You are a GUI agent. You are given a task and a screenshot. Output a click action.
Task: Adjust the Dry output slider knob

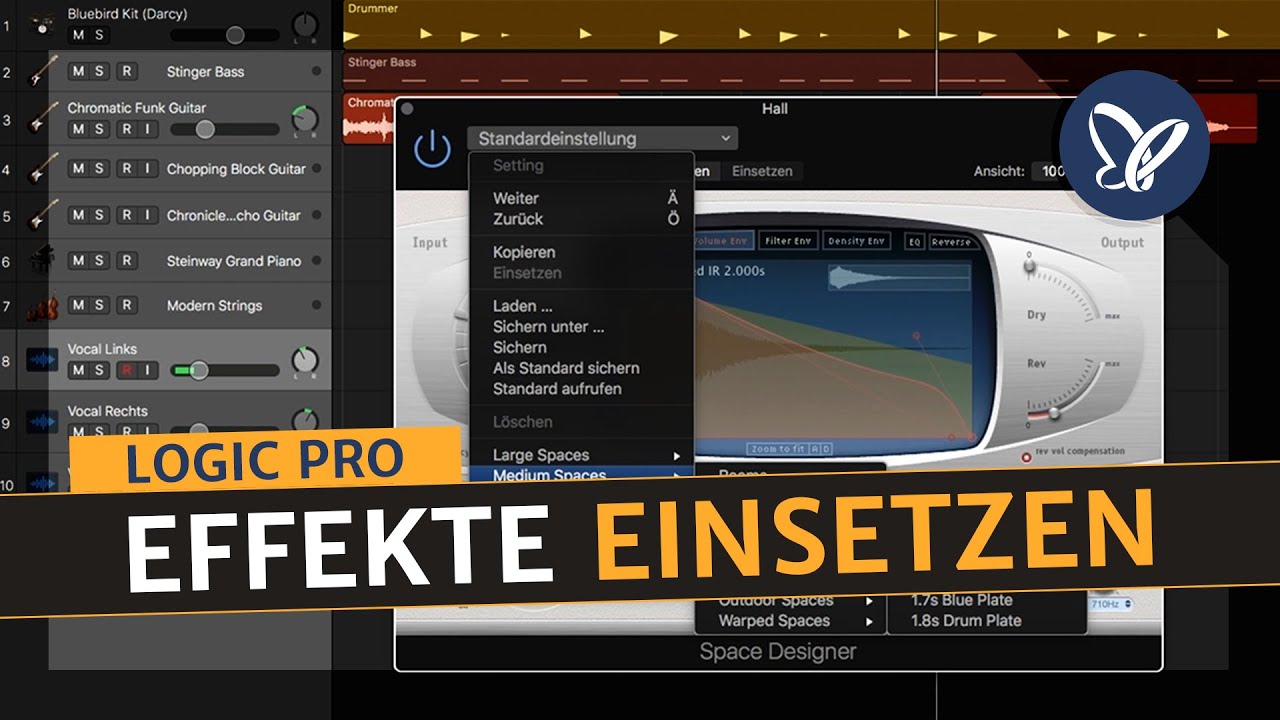(x=1029, y=267)
